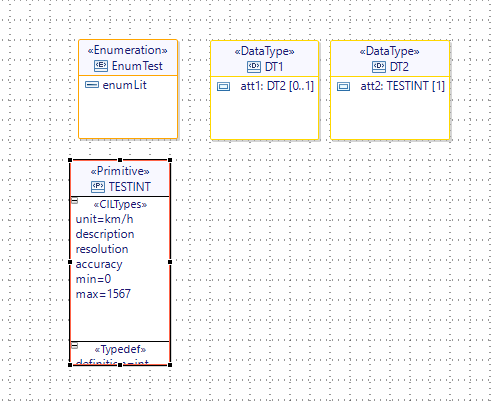The height and width of the screenshot is (404, 491).
Task: Select attribute att1: DT2 [0..1]
Action: 277,86
